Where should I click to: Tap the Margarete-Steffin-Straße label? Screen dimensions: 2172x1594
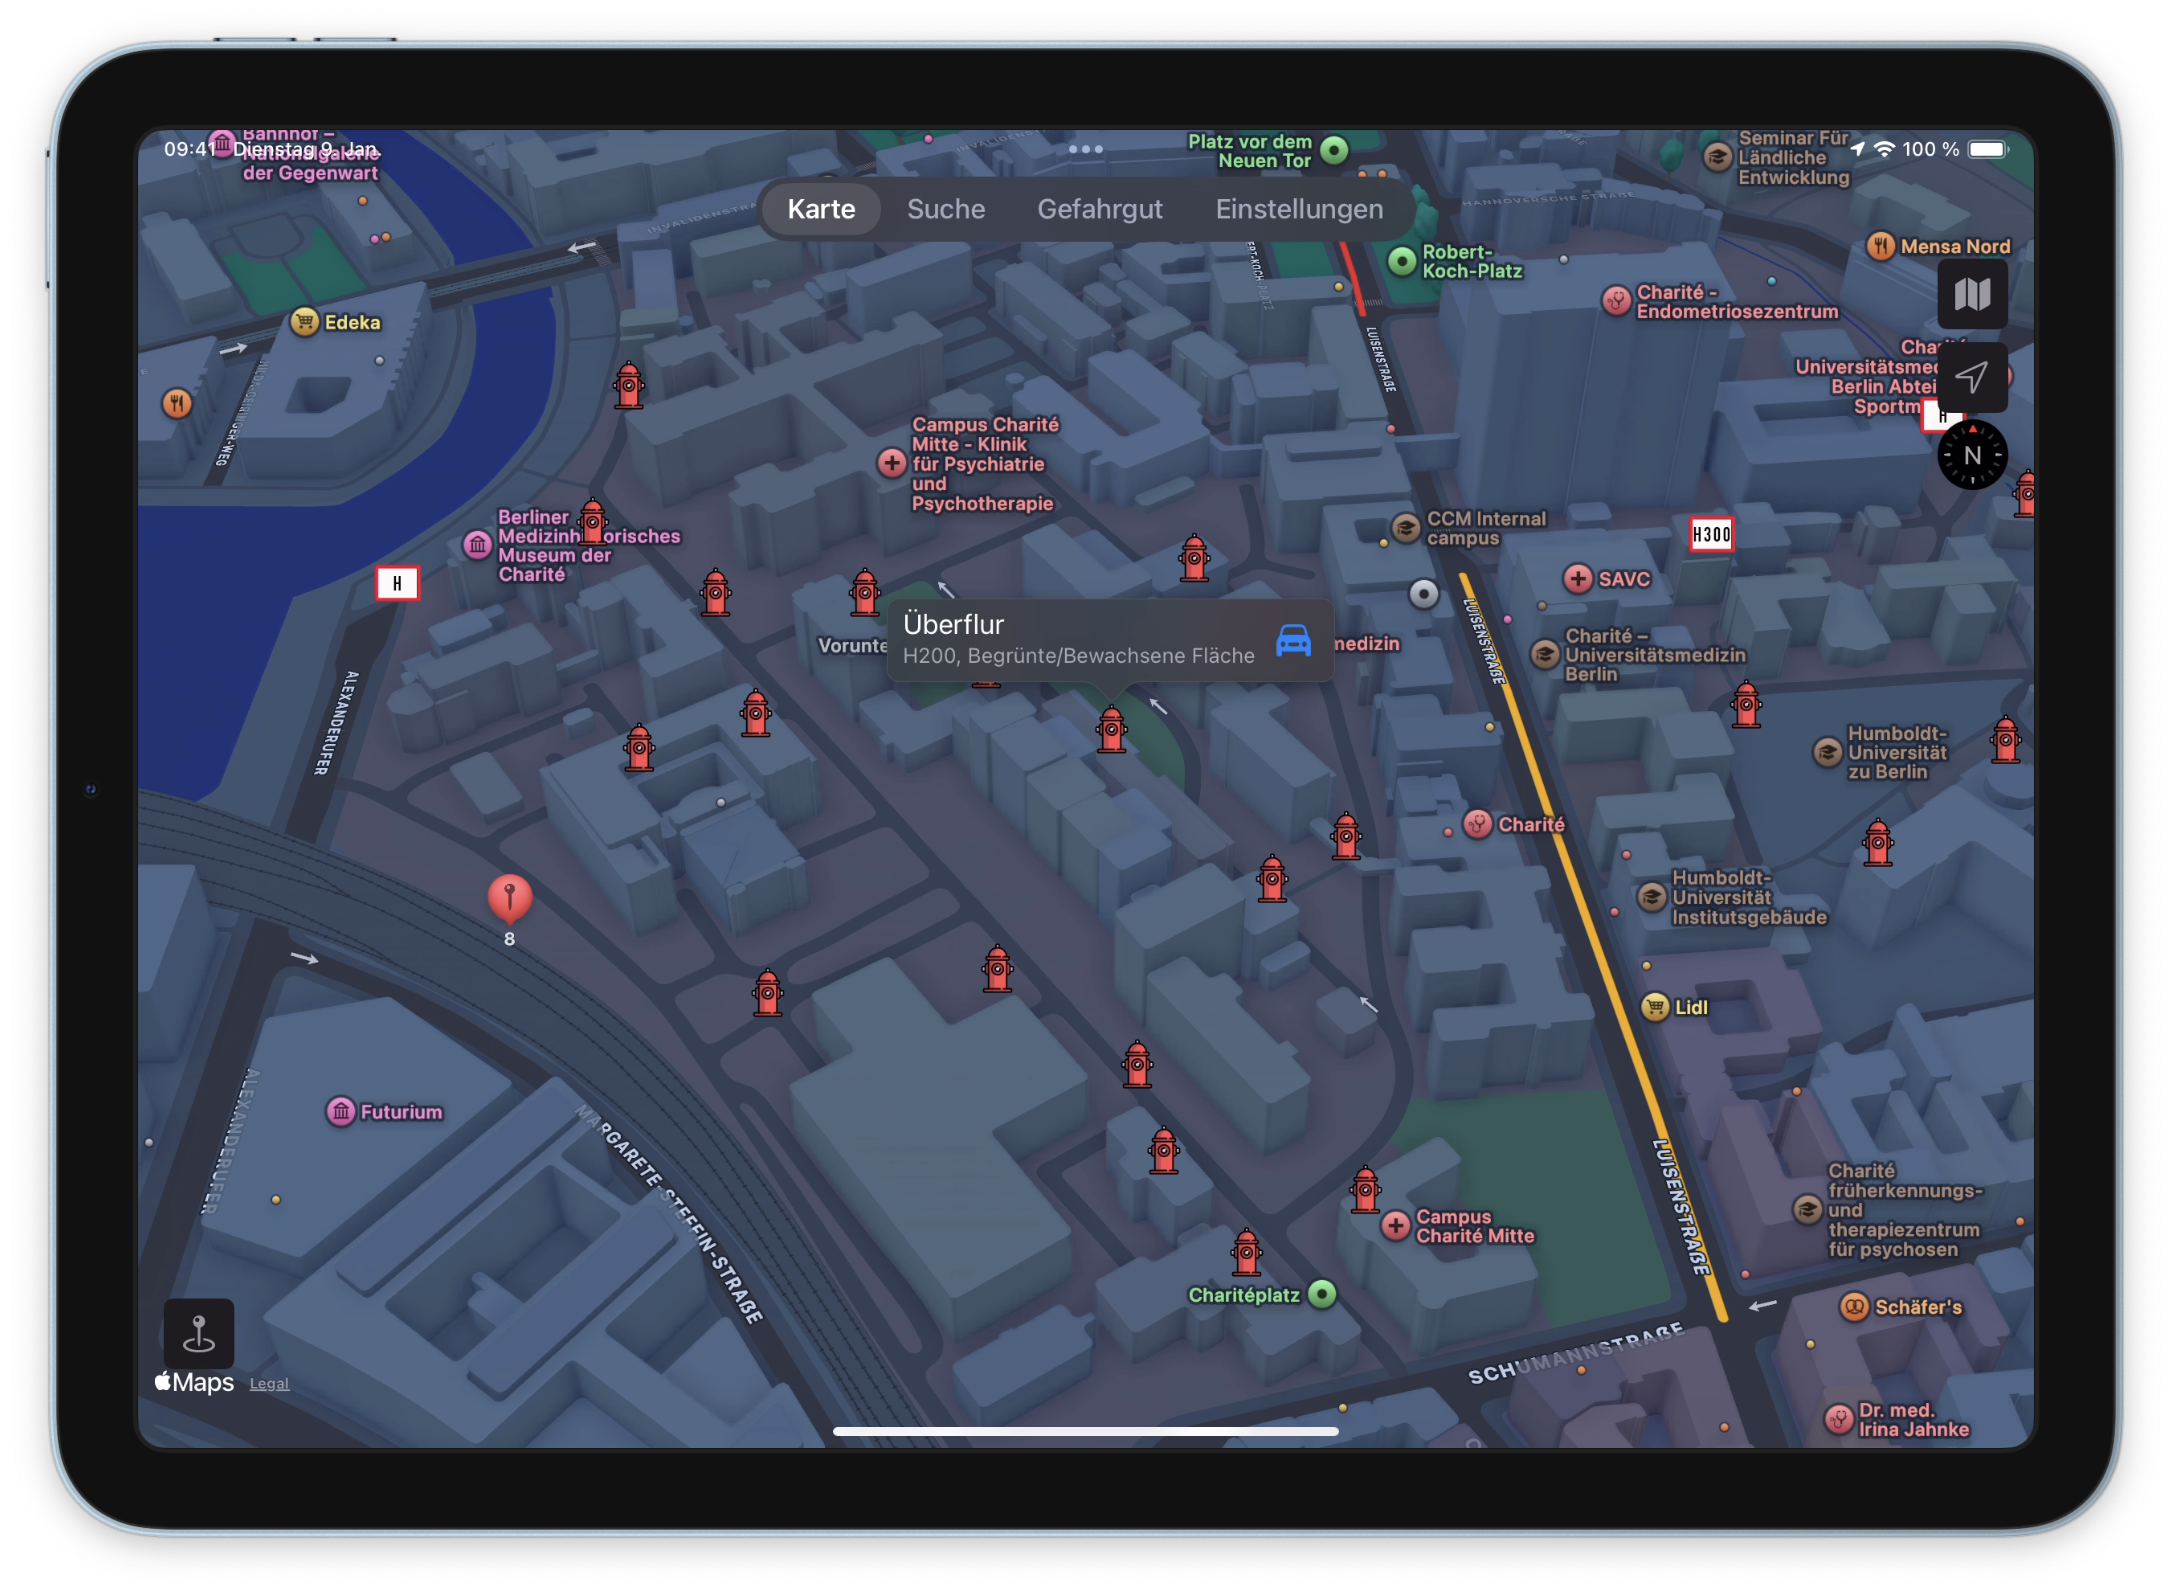point(669,1213)
